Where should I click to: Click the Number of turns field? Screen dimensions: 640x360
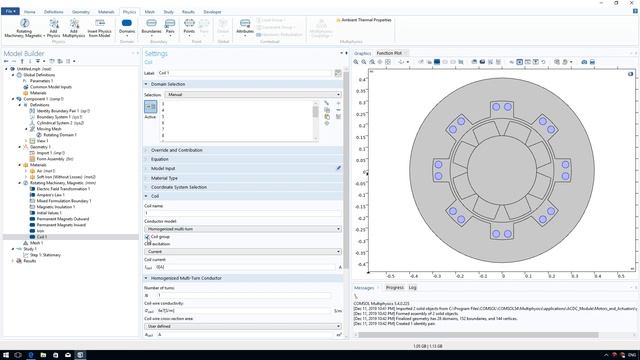(x=243, y=295)
